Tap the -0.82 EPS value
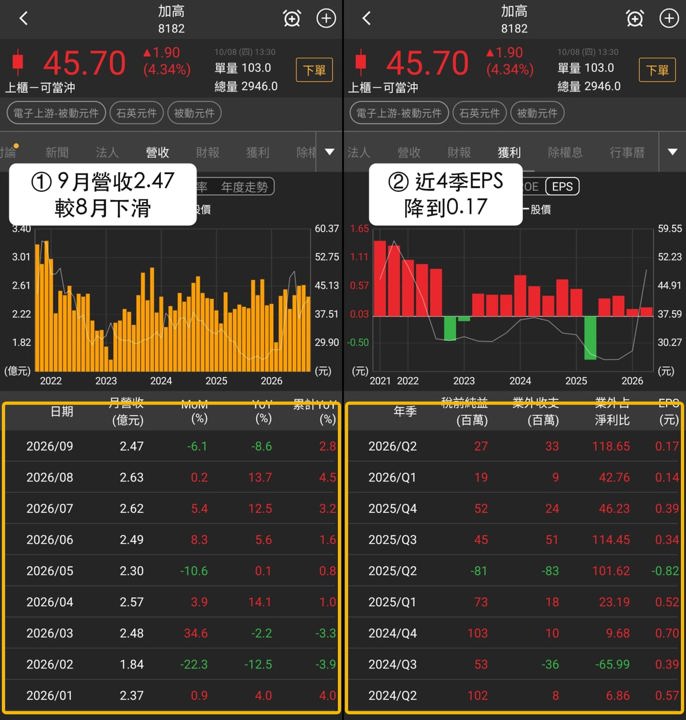 point(665,571)
